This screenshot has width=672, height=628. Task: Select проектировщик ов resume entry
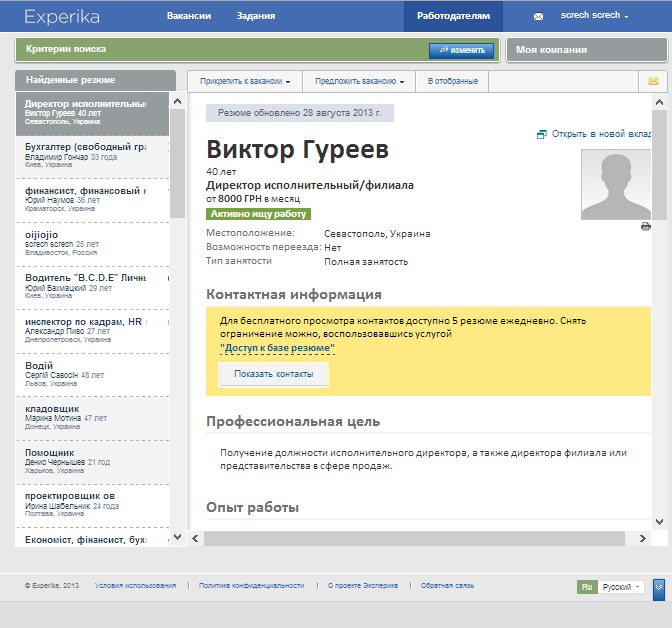pos(93,506)
